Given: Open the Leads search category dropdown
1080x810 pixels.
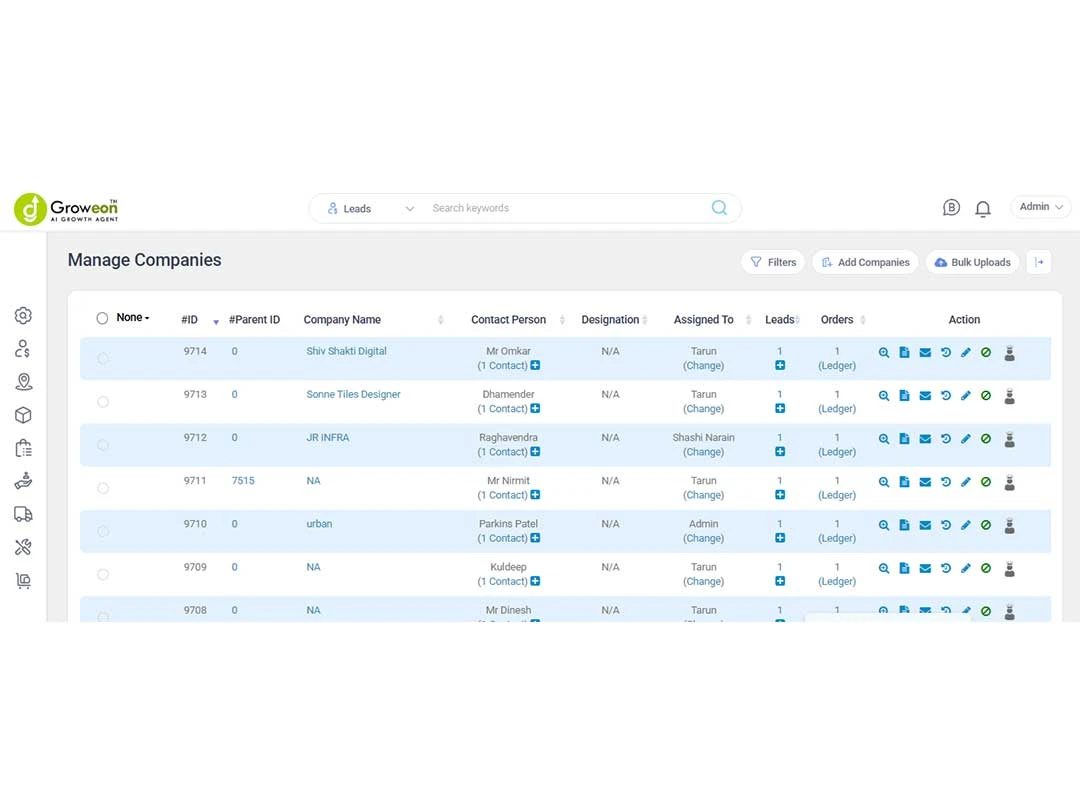Looking at the screenshot, I should [370, 208].
